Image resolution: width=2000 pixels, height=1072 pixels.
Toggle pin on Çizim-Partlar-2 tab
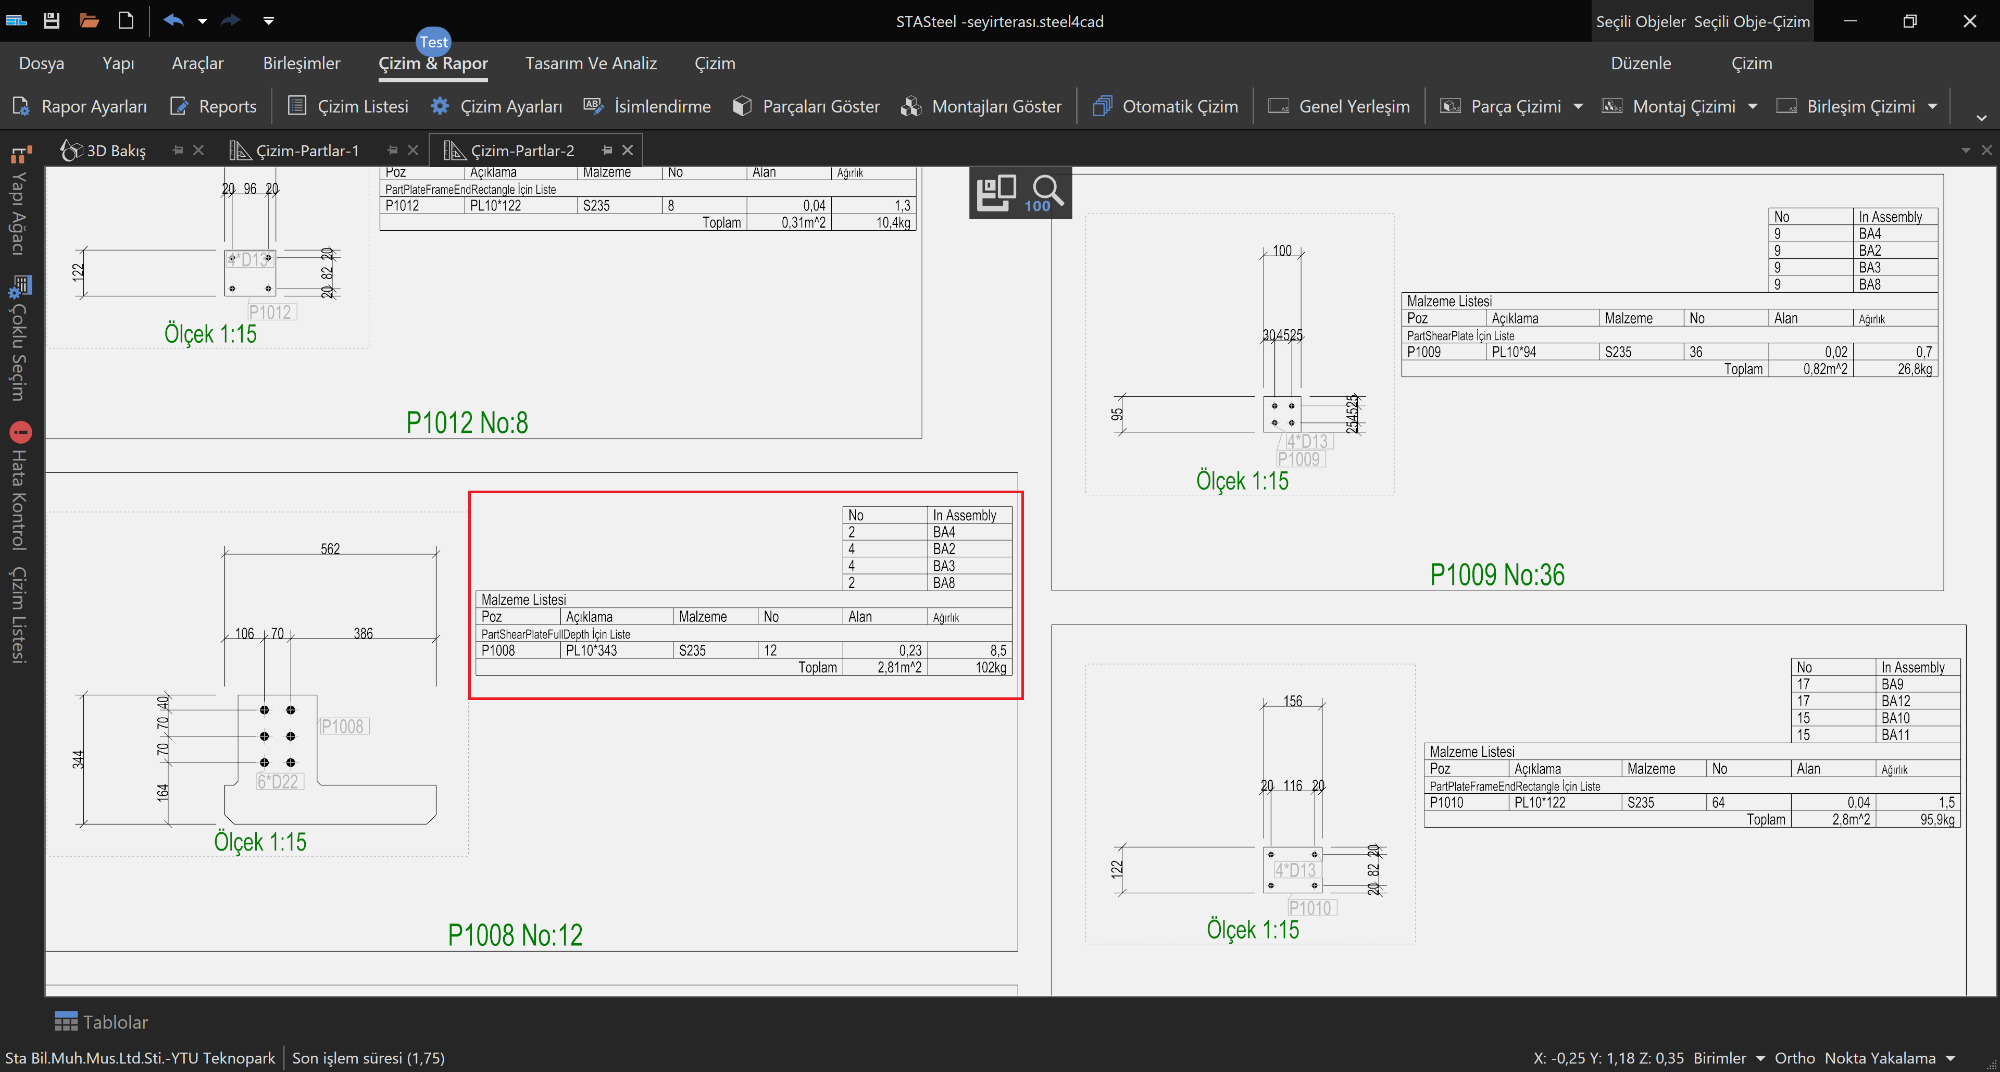(606, 150)
